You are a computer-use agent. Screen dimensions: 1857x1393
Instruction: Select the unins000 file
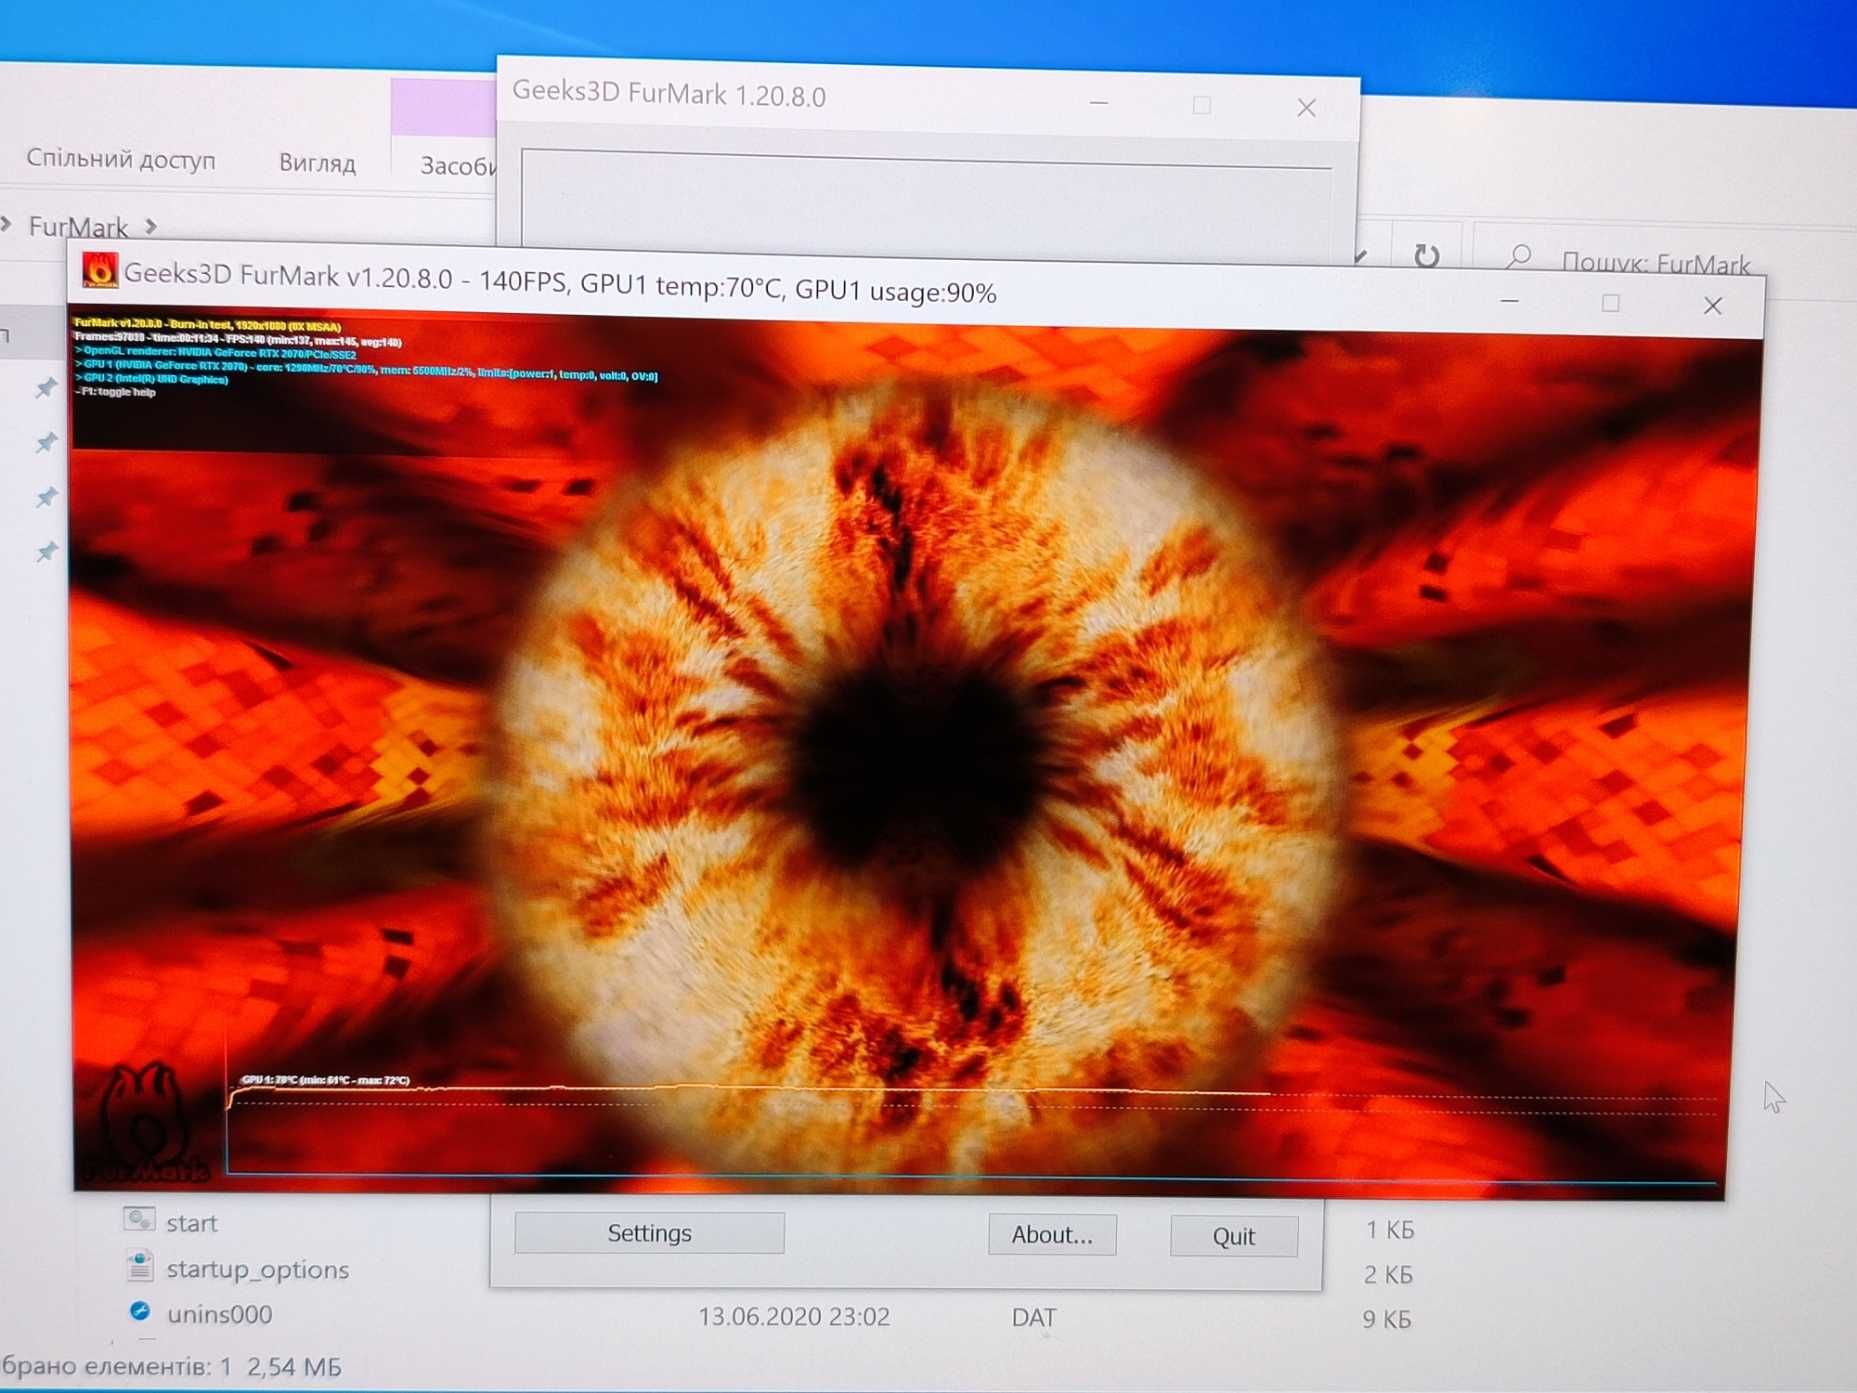[219, 1314]
